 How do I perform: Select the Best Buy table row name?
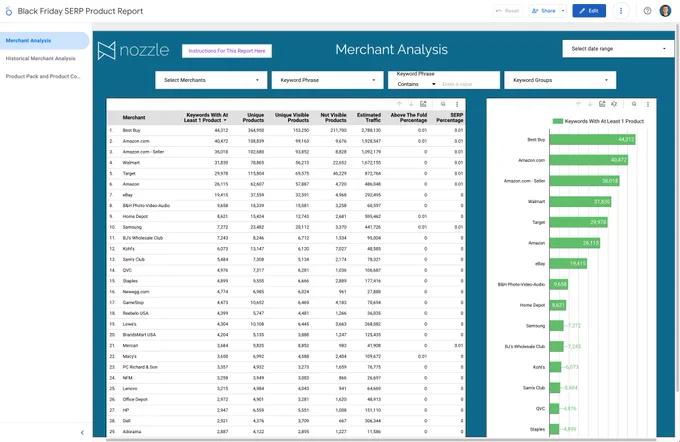click(x=131, y=130)
